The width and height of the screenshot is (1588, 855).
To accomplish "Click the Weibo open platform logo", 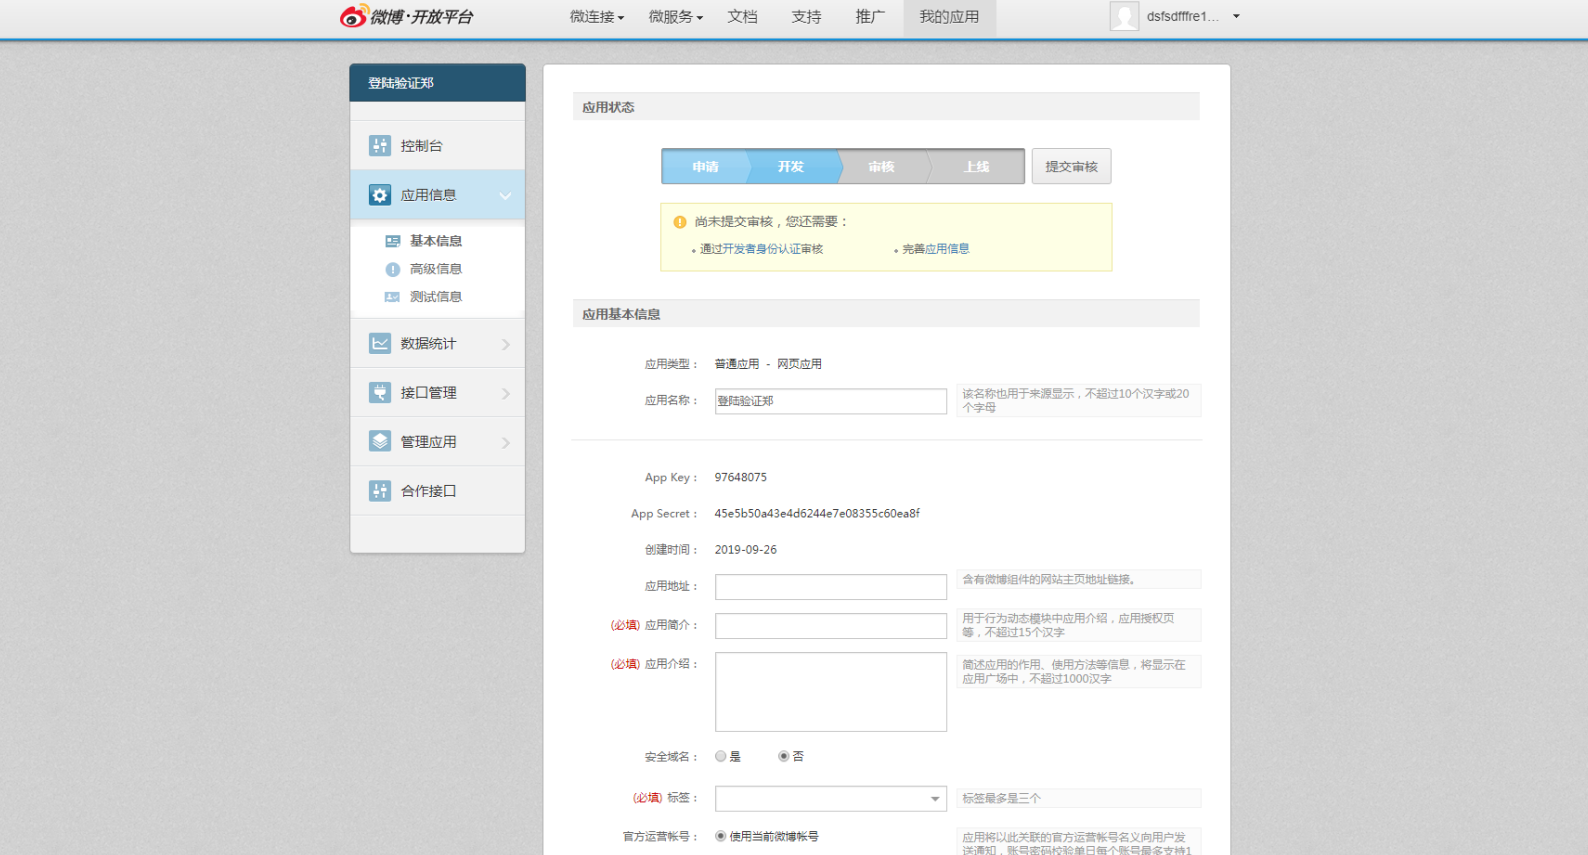I will (x=407, y=16).
